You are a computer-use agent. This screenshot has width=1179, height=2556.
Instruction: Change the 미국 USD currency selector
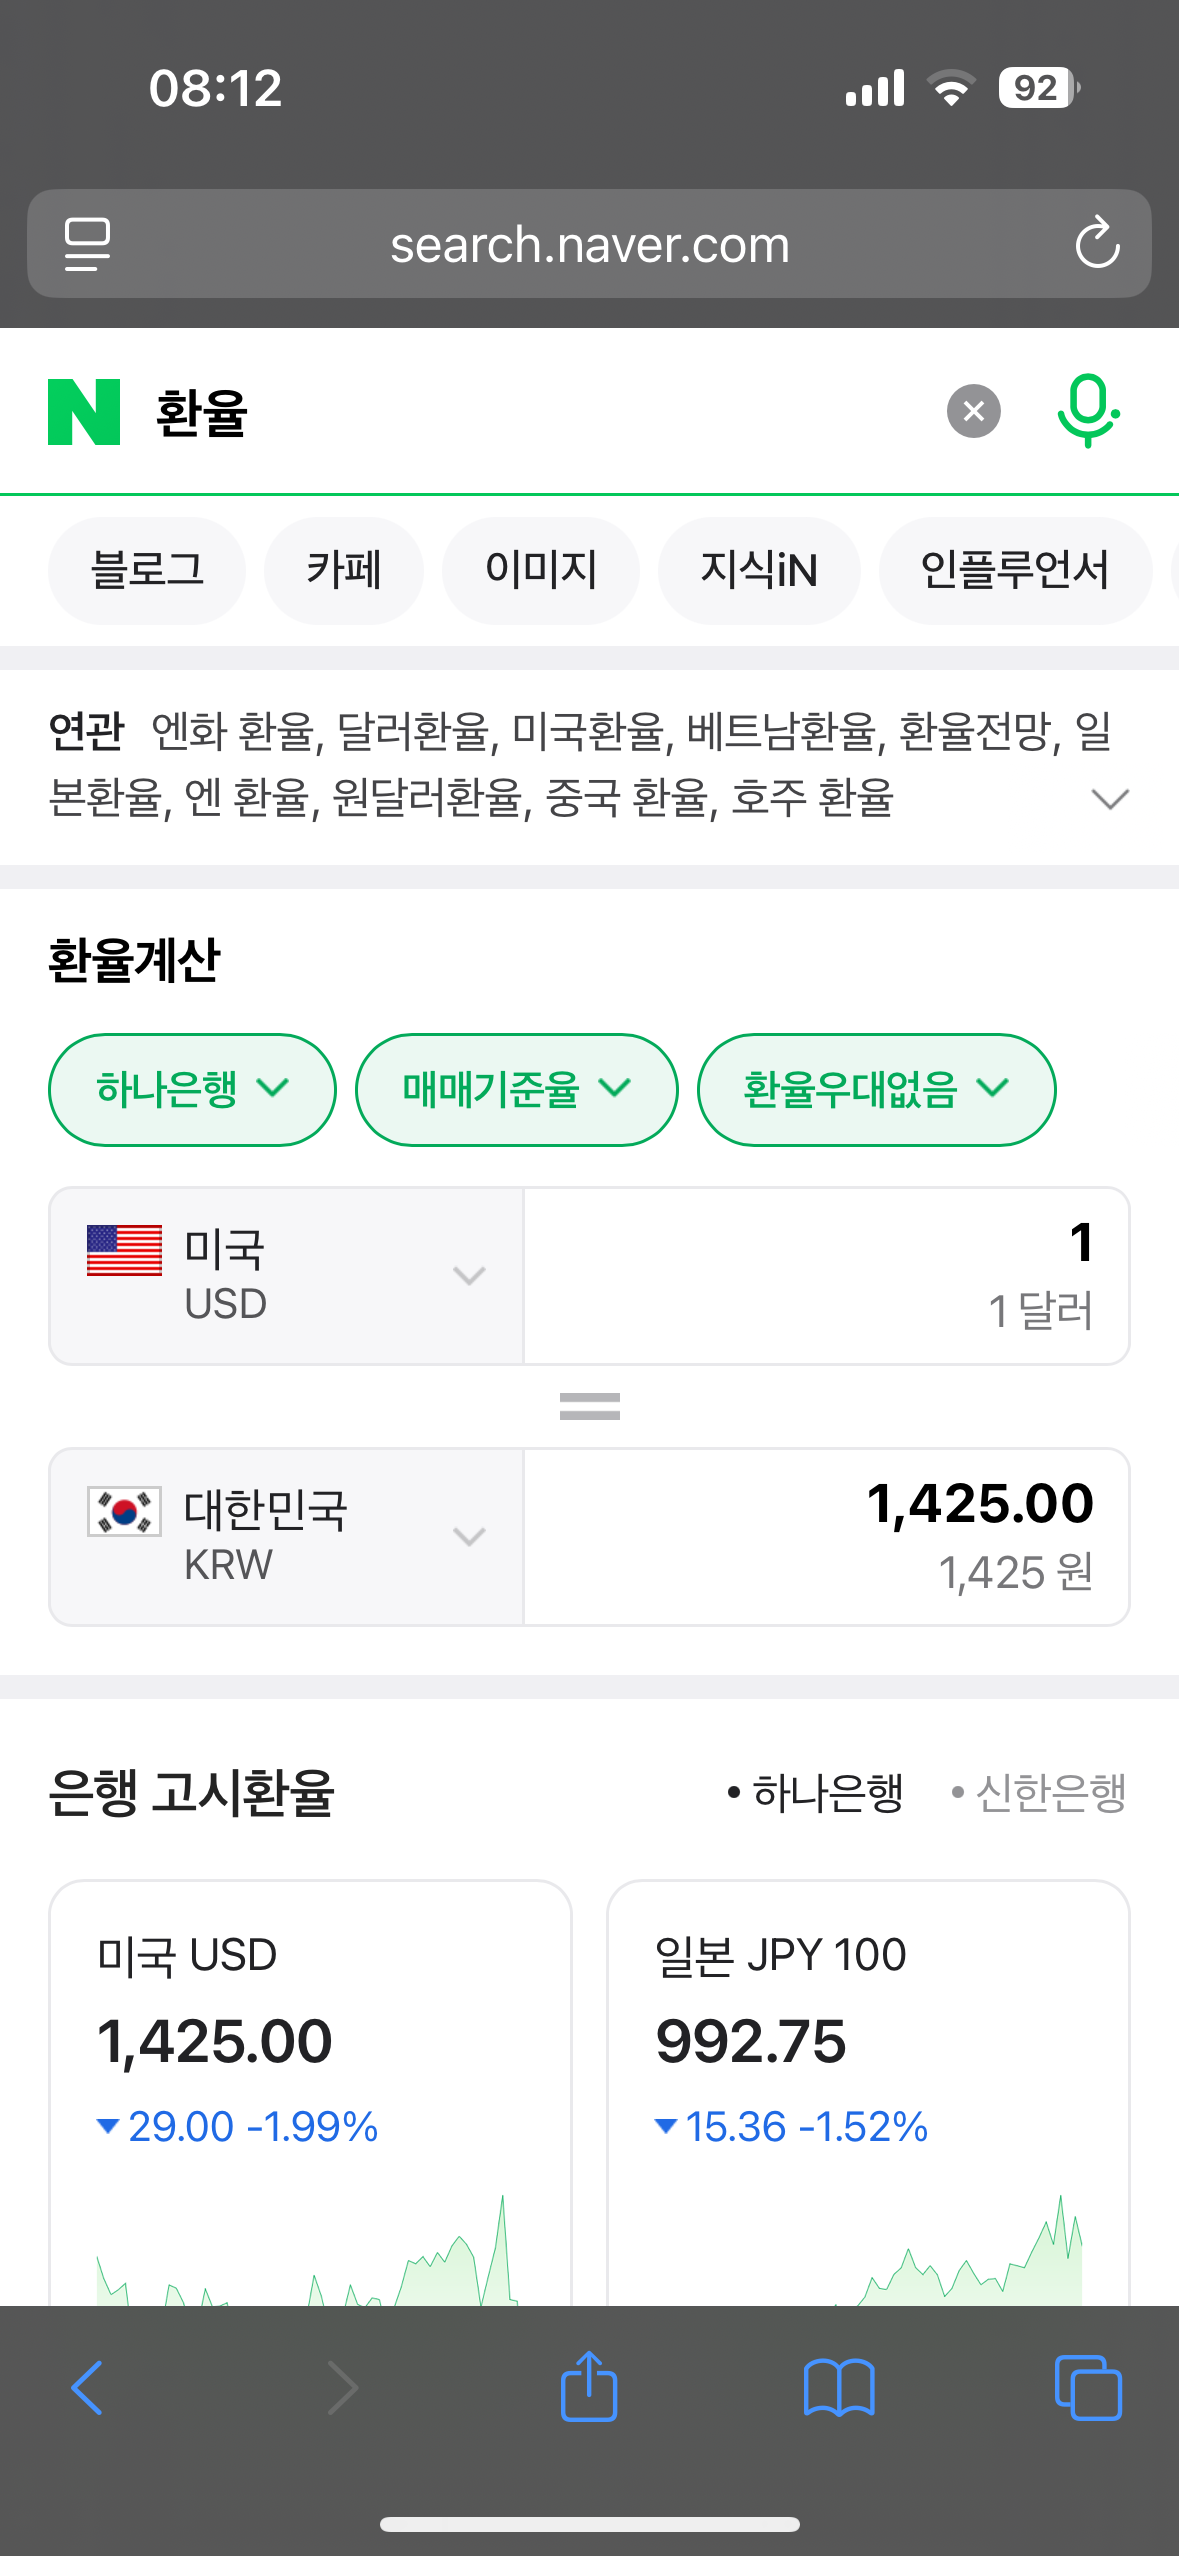[x=286, y=1275]
